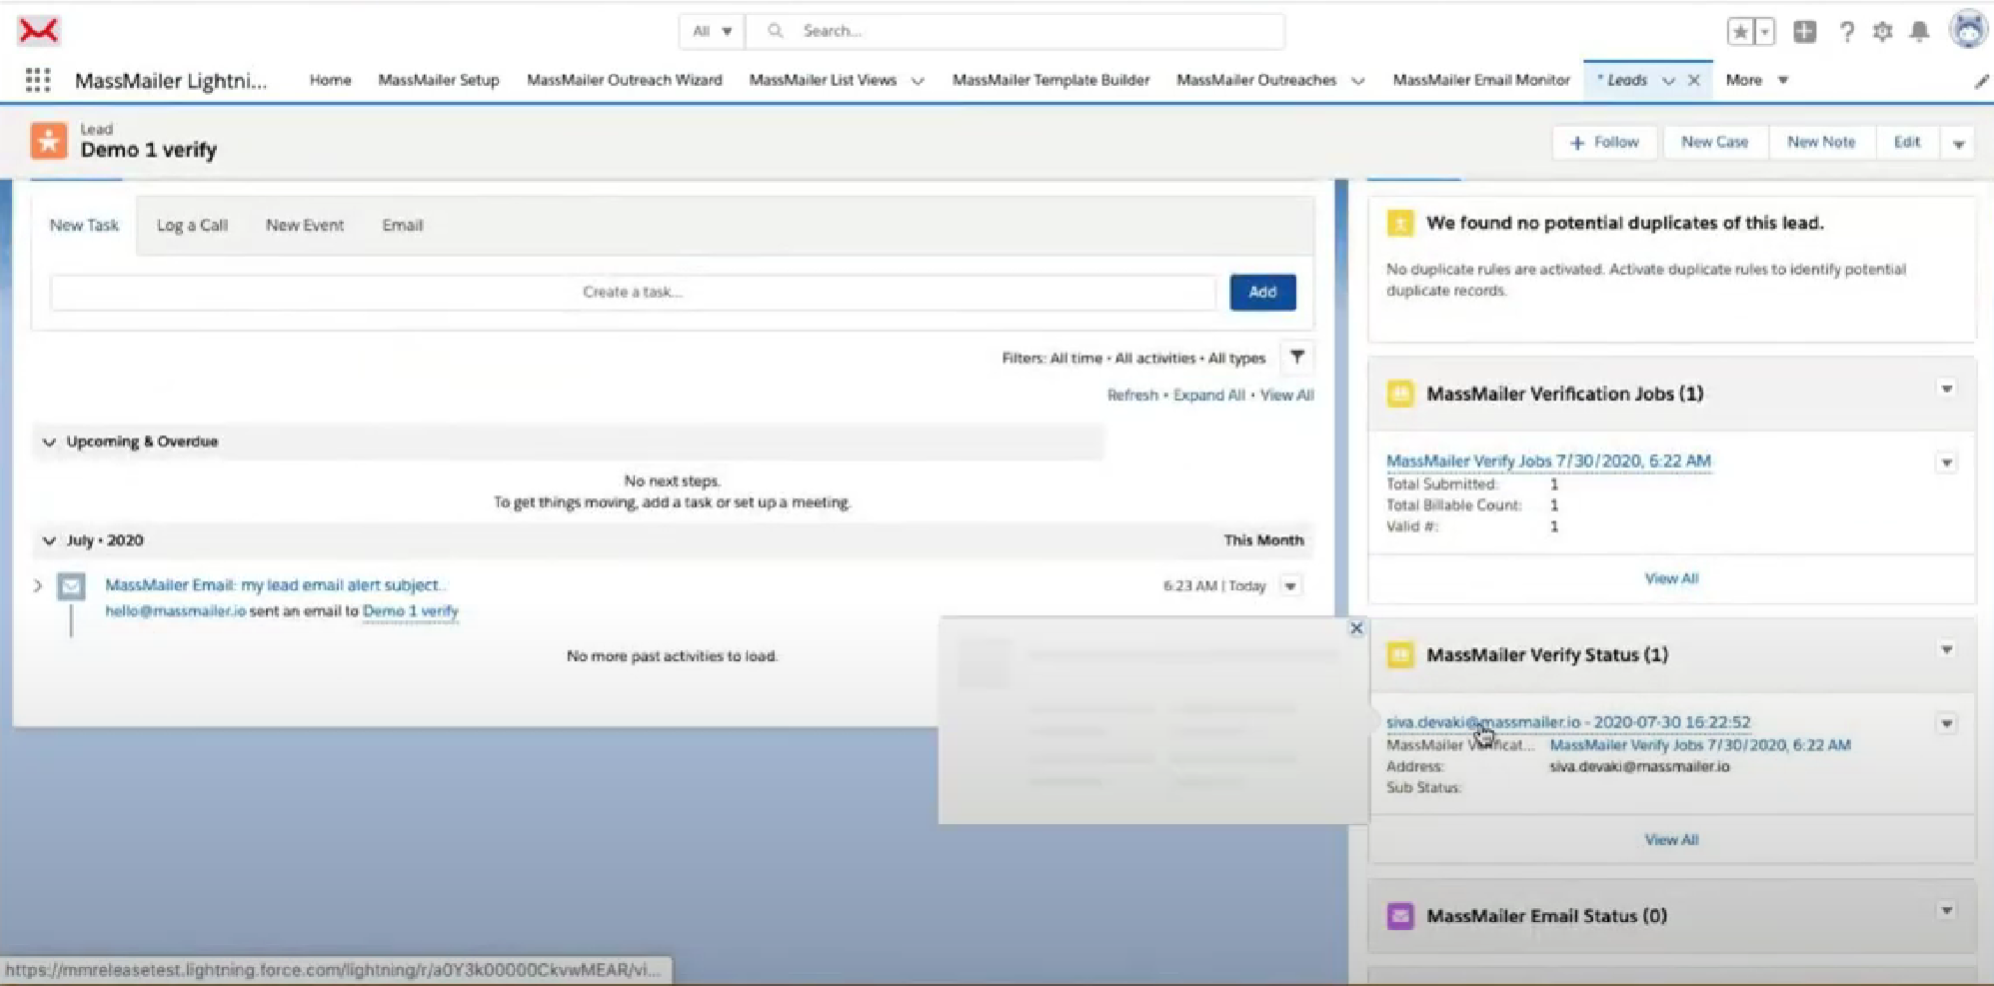
Task: Open the MassMailer Verification Jobs list menu
Action: 1946,389
